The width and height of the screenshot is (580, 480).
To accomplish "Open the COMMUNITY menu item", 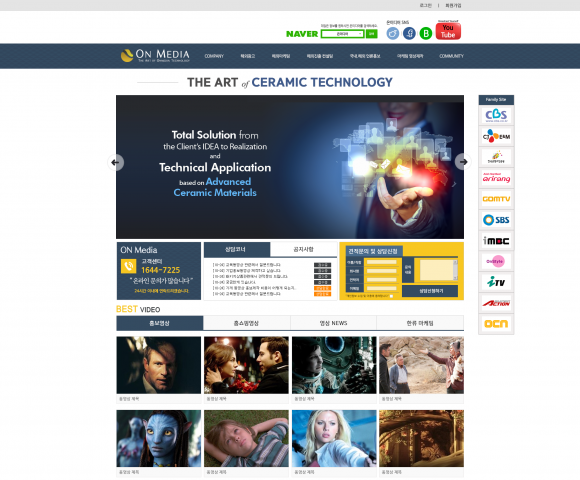I will click(451, 56).
